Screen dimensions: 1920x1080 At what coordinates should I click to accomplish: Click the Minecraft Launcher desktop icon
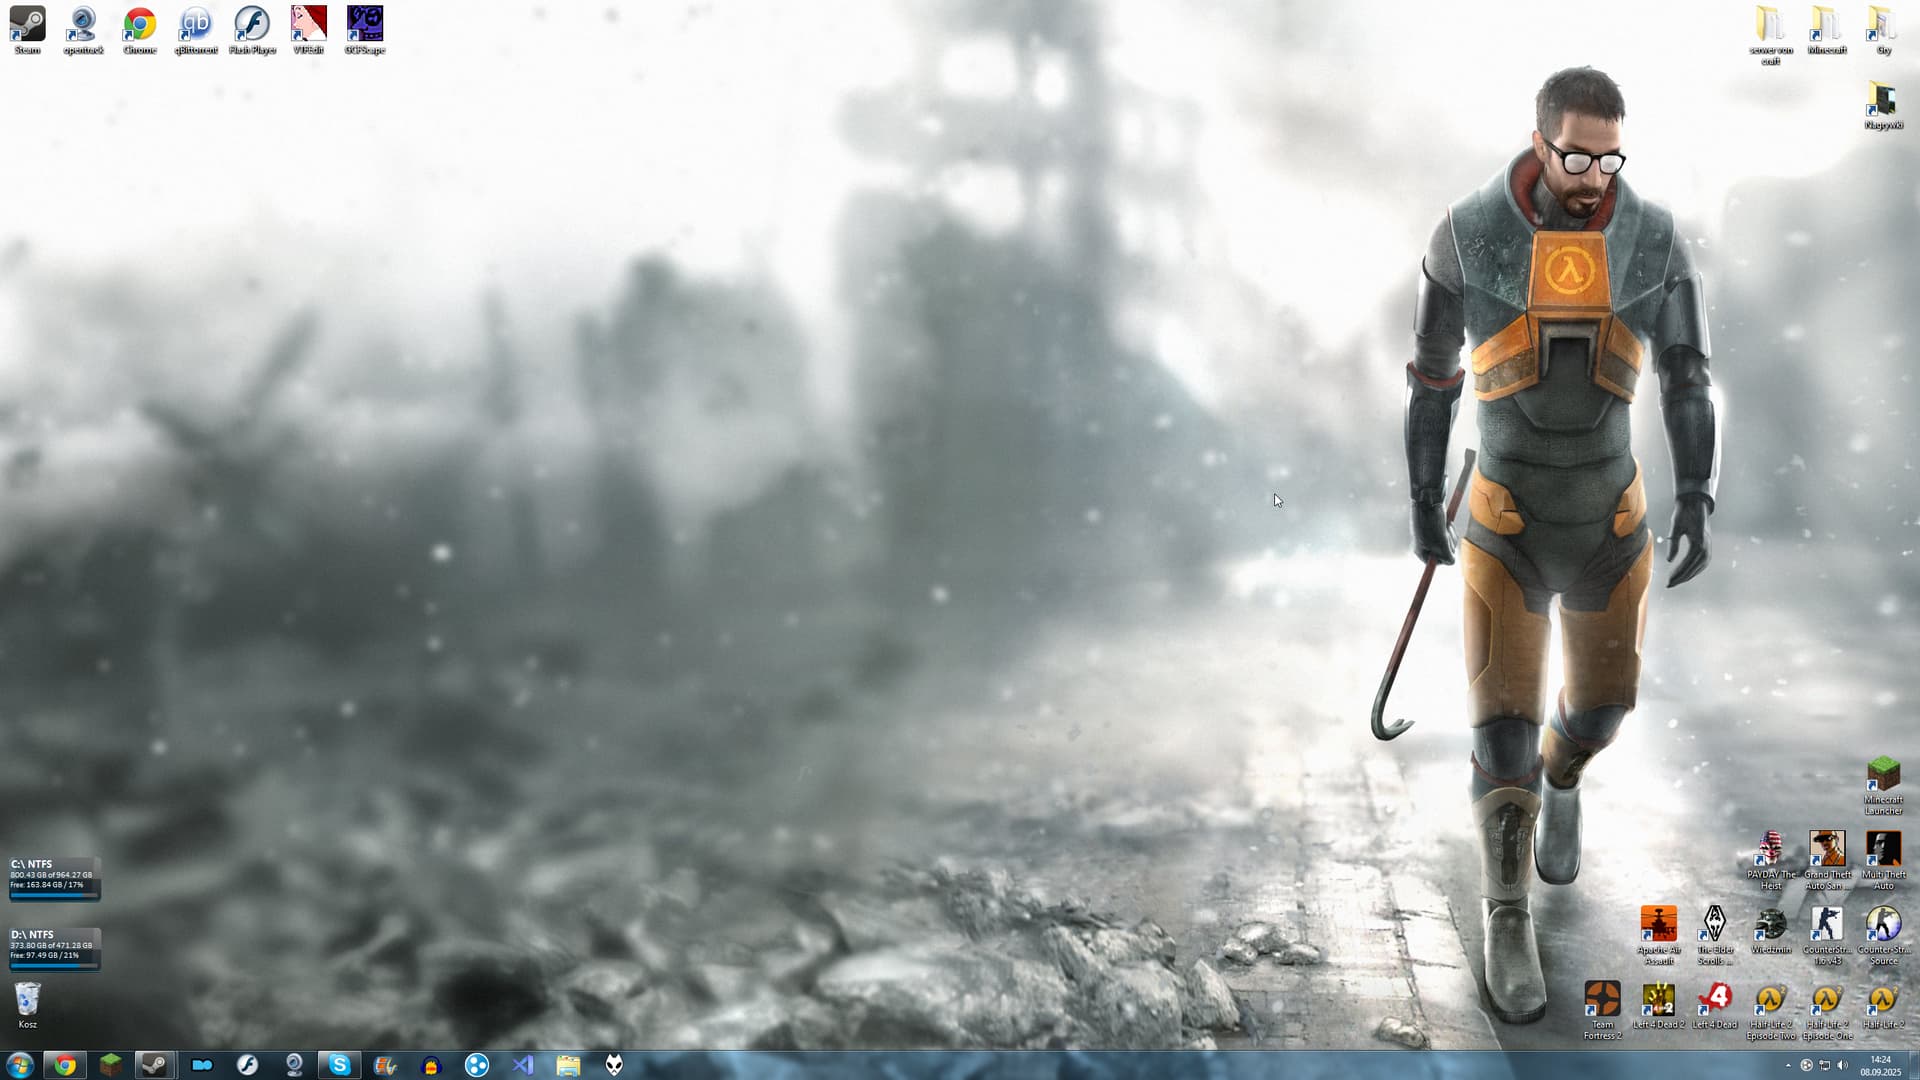coord(1883,775)
